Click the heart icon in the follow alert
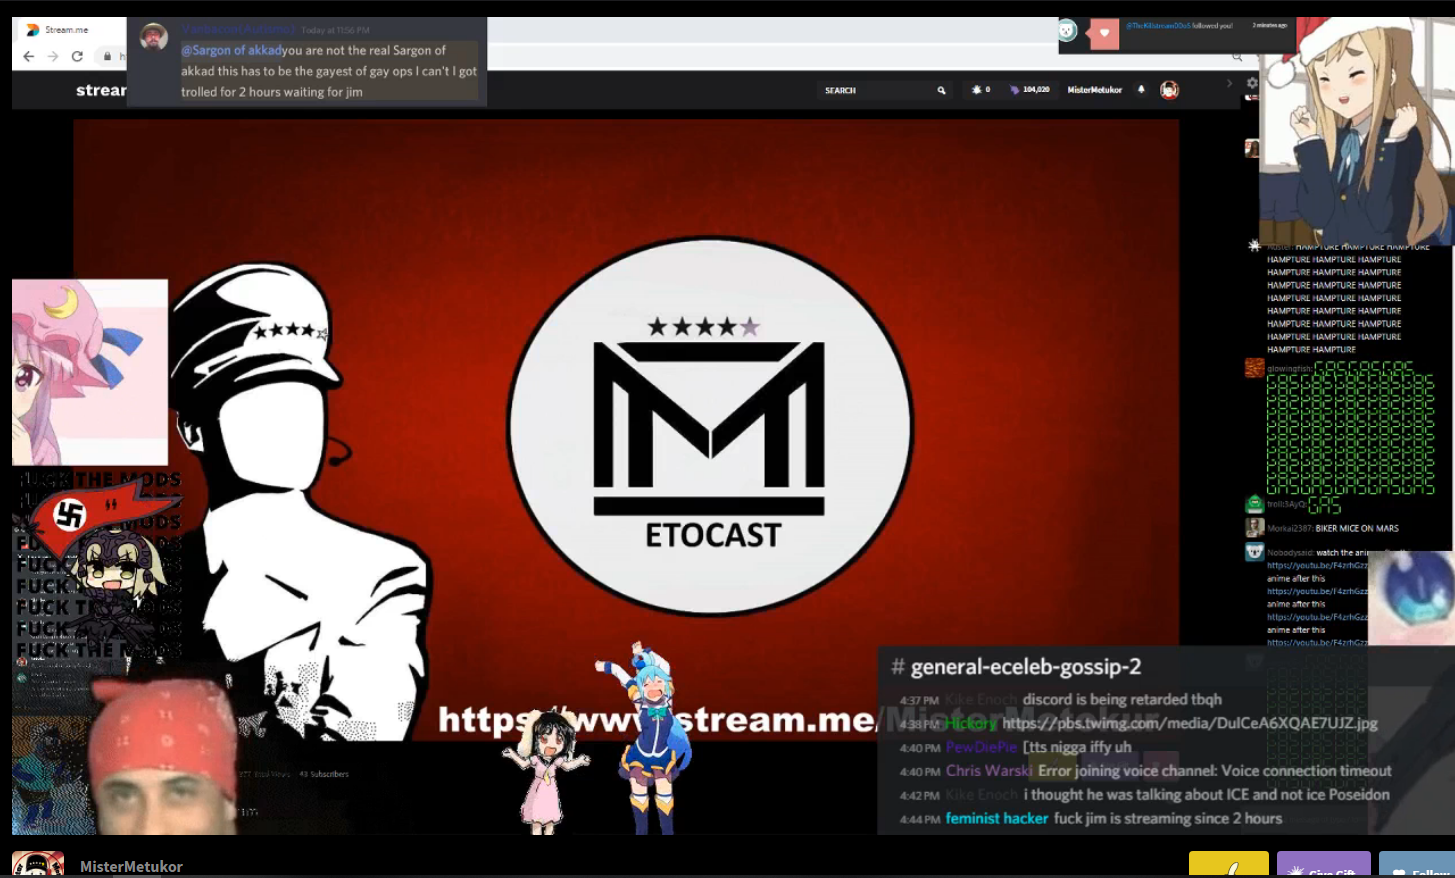Image resolution: width=1455 pixels, height=878 pixels. (1104, 33)
